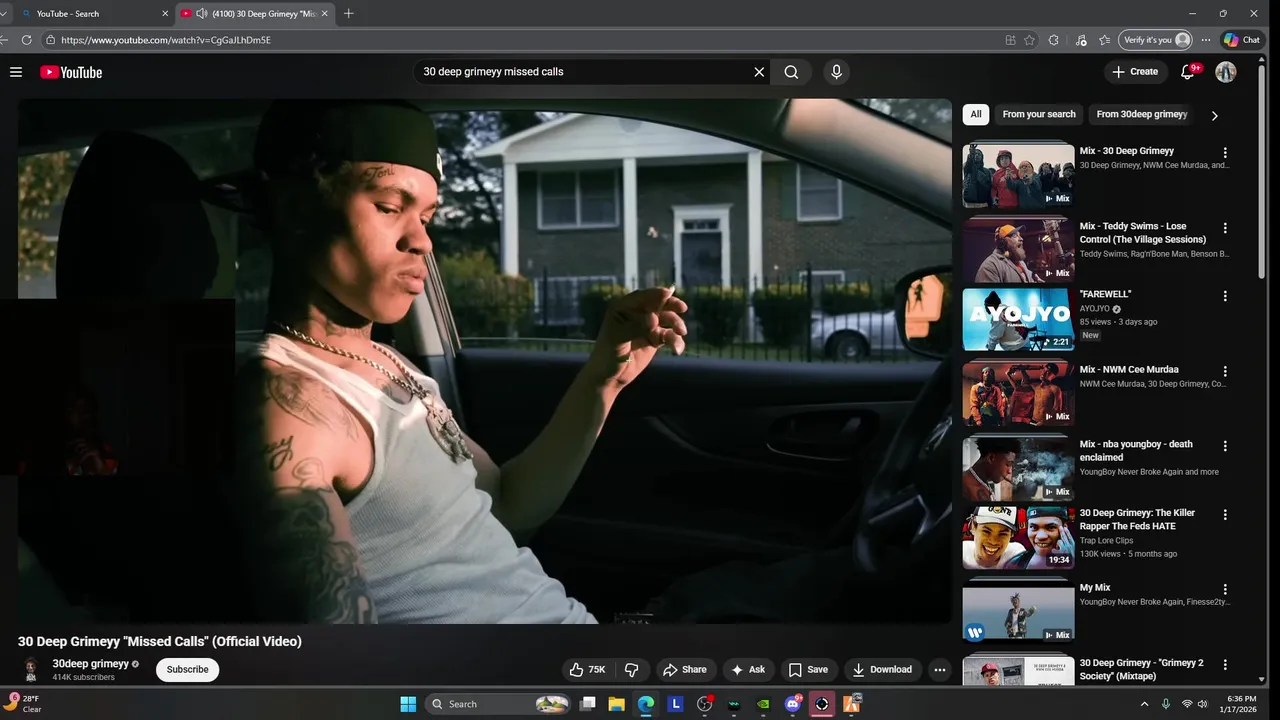Open the Create menu
The width and height of the screenshot is (1280, 720).
pyautogui.click(x=1135, y=72)
